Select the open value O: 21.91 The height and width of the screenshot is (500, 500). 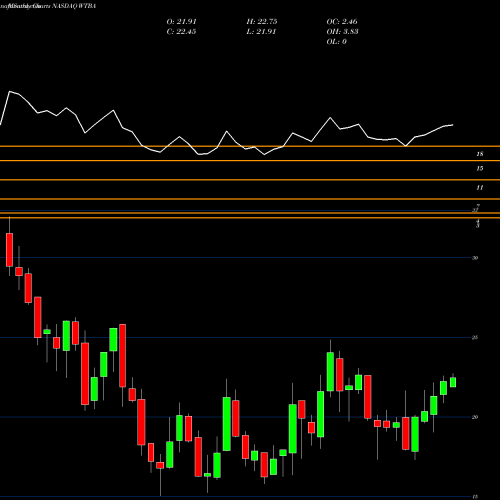(x=181, y=21)
